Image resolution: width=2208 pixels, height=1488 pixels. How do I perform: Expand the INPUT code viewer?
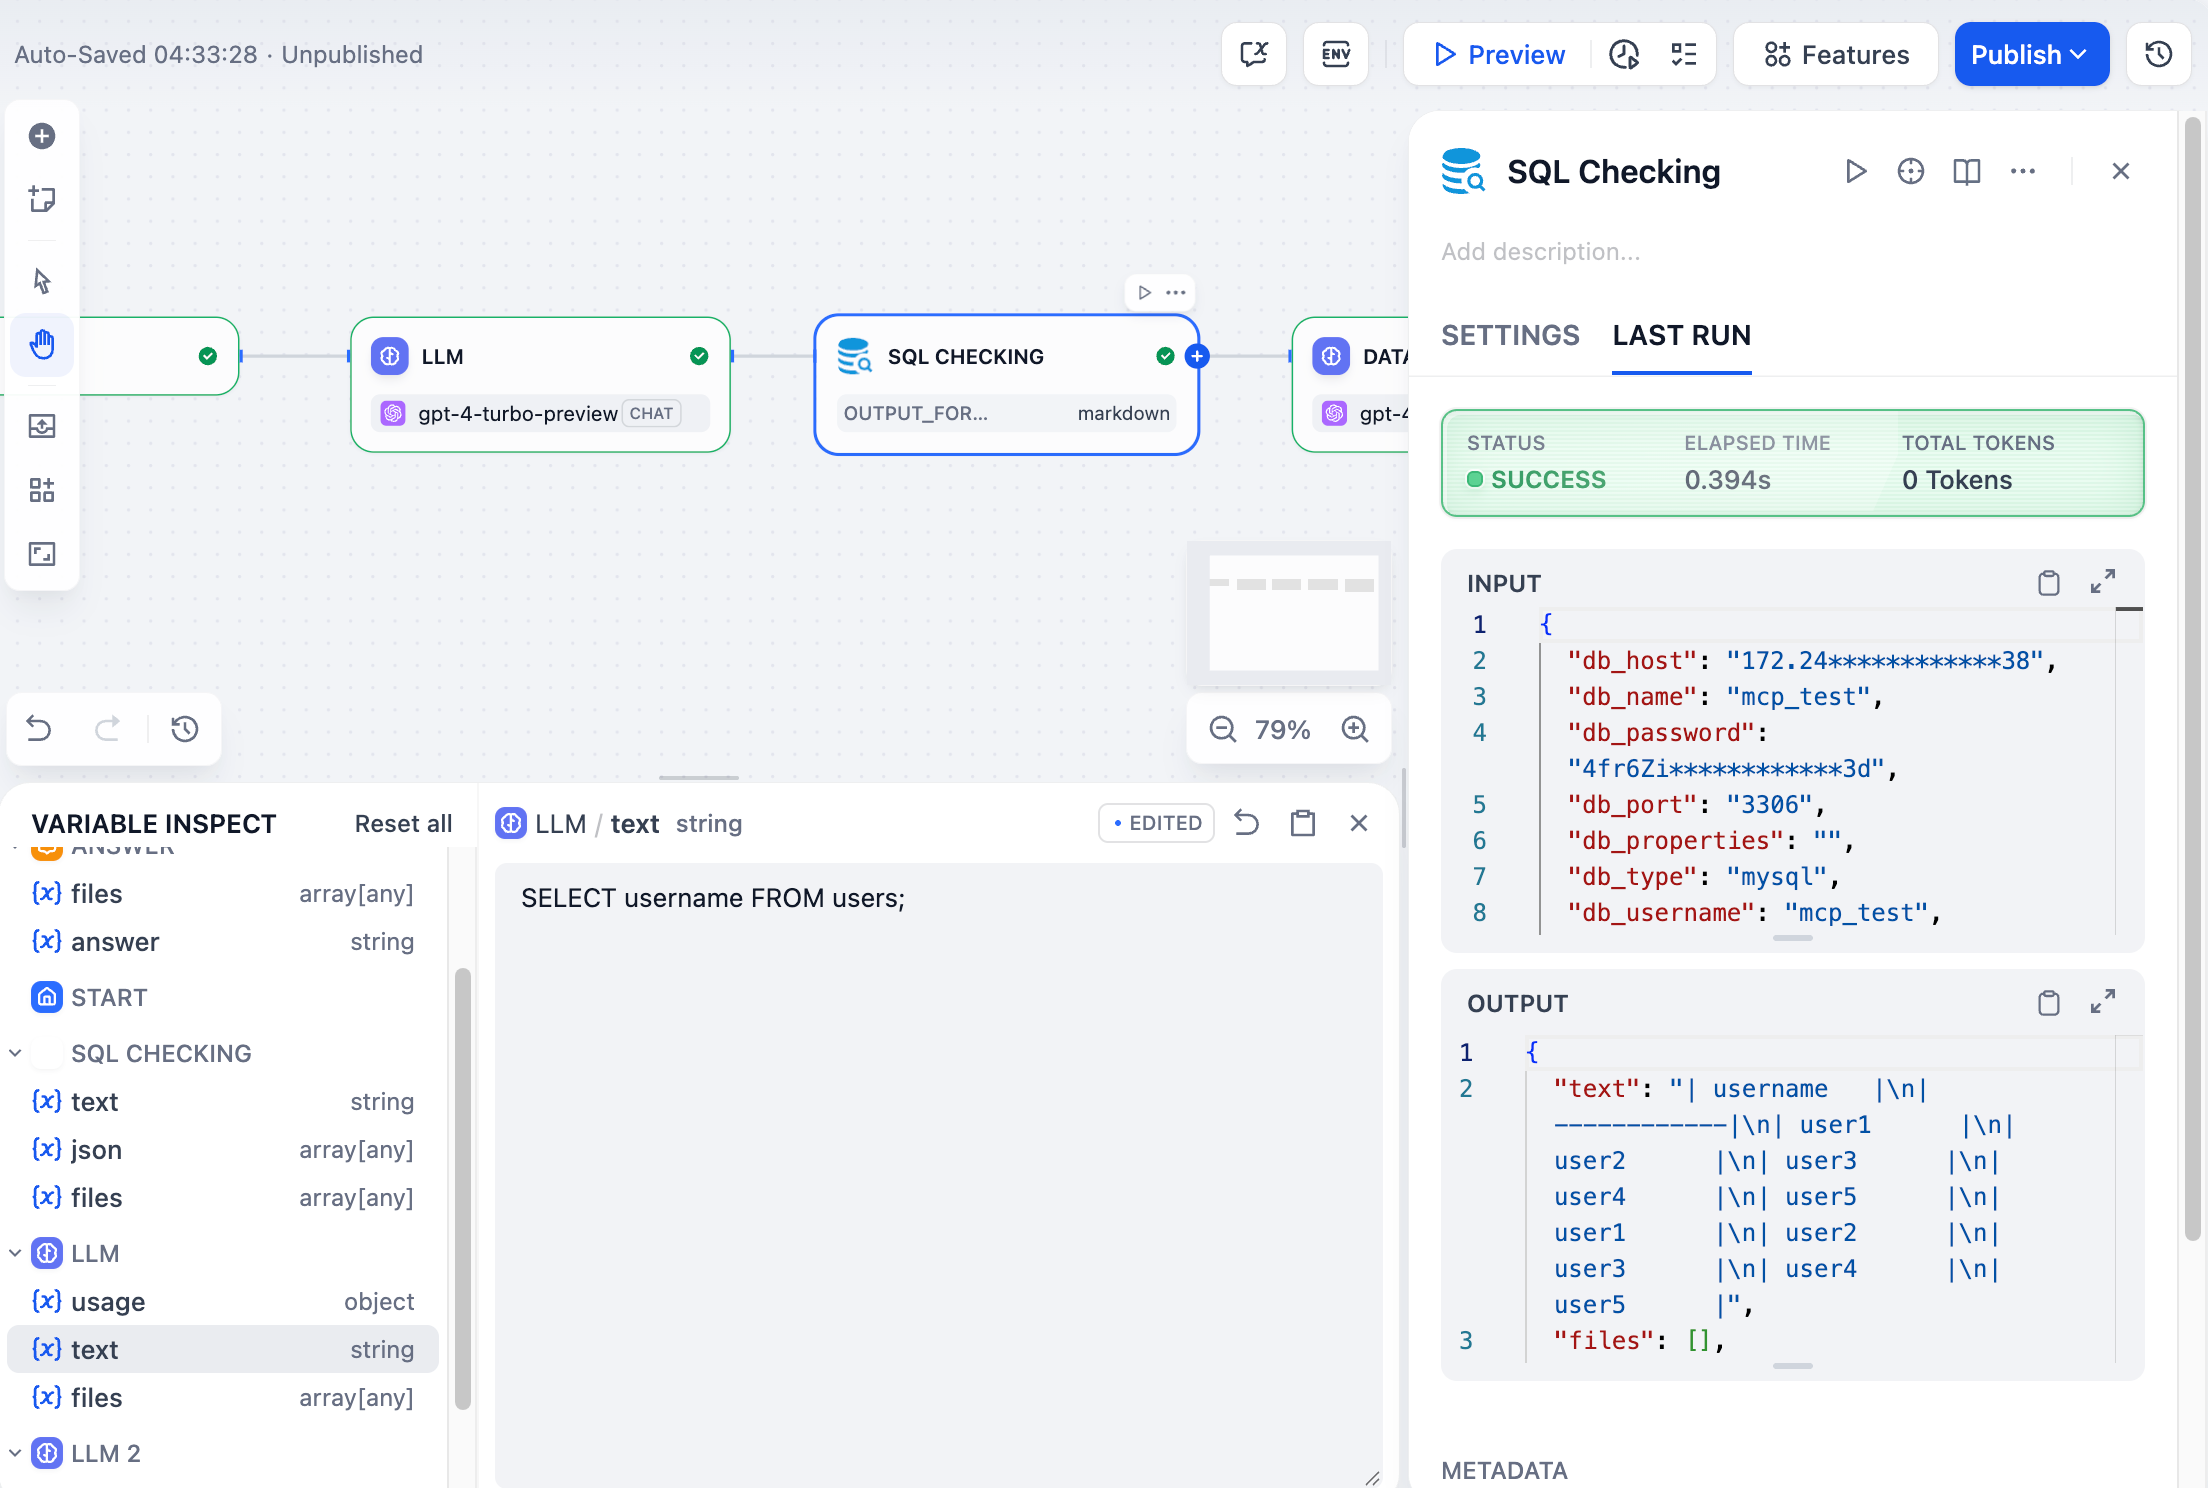(2103, 582)
